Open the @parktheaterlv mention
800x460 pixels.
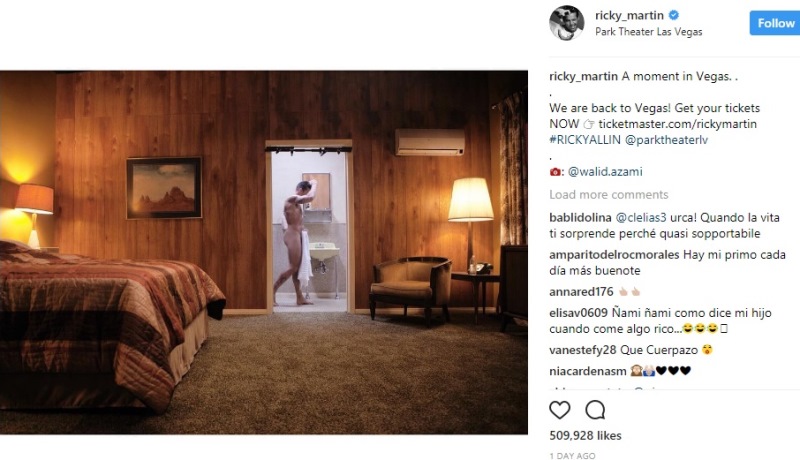(666, 140)
